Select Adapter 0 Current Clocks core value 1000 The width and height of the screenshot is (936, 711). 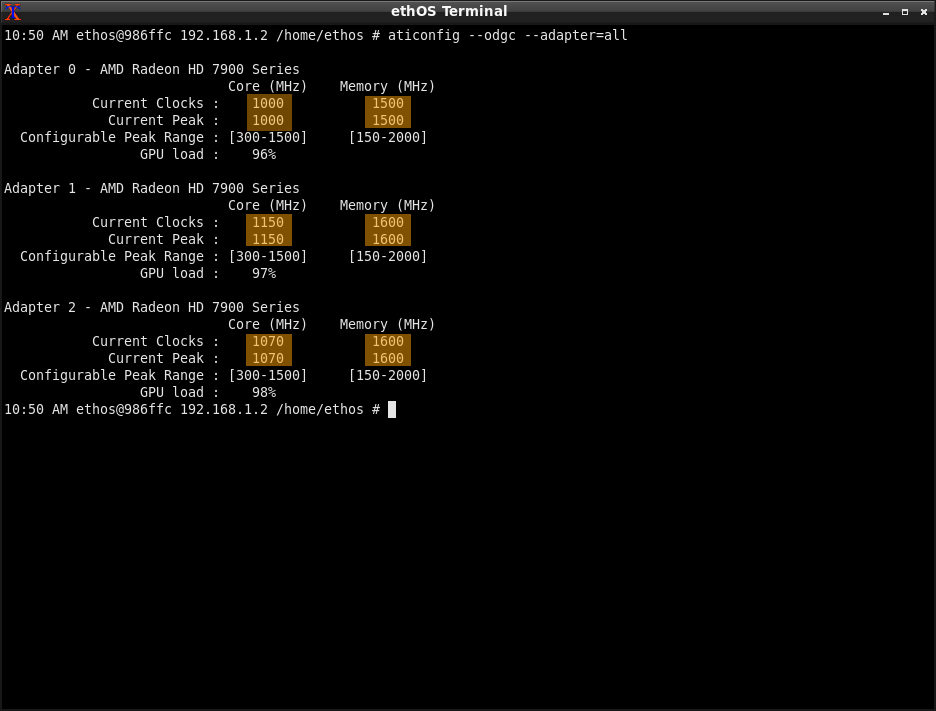[269, 103]
